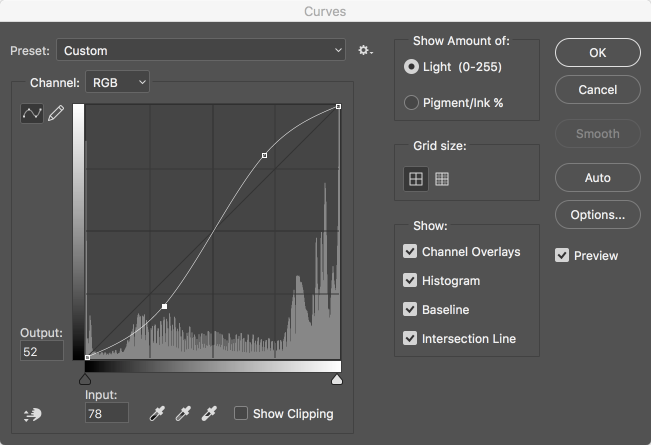Select the curve endpoint at top-right corner

click(x=338, y=107)
